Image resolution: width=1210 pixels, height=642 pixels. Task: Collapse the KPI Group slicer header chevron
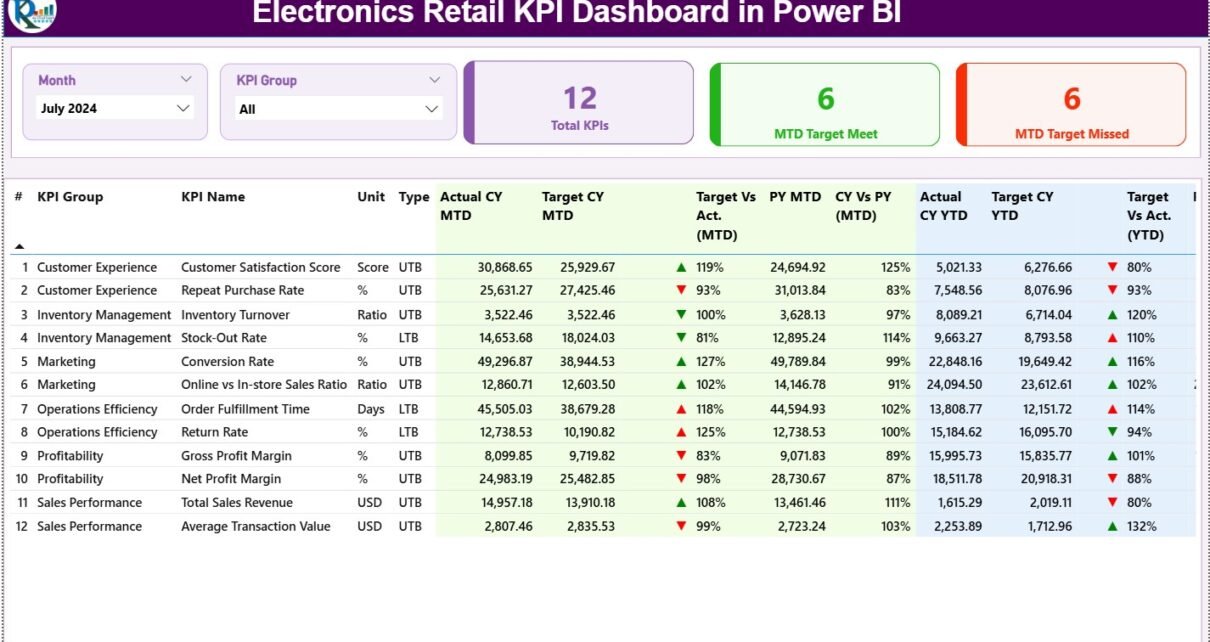click(434, 80)
